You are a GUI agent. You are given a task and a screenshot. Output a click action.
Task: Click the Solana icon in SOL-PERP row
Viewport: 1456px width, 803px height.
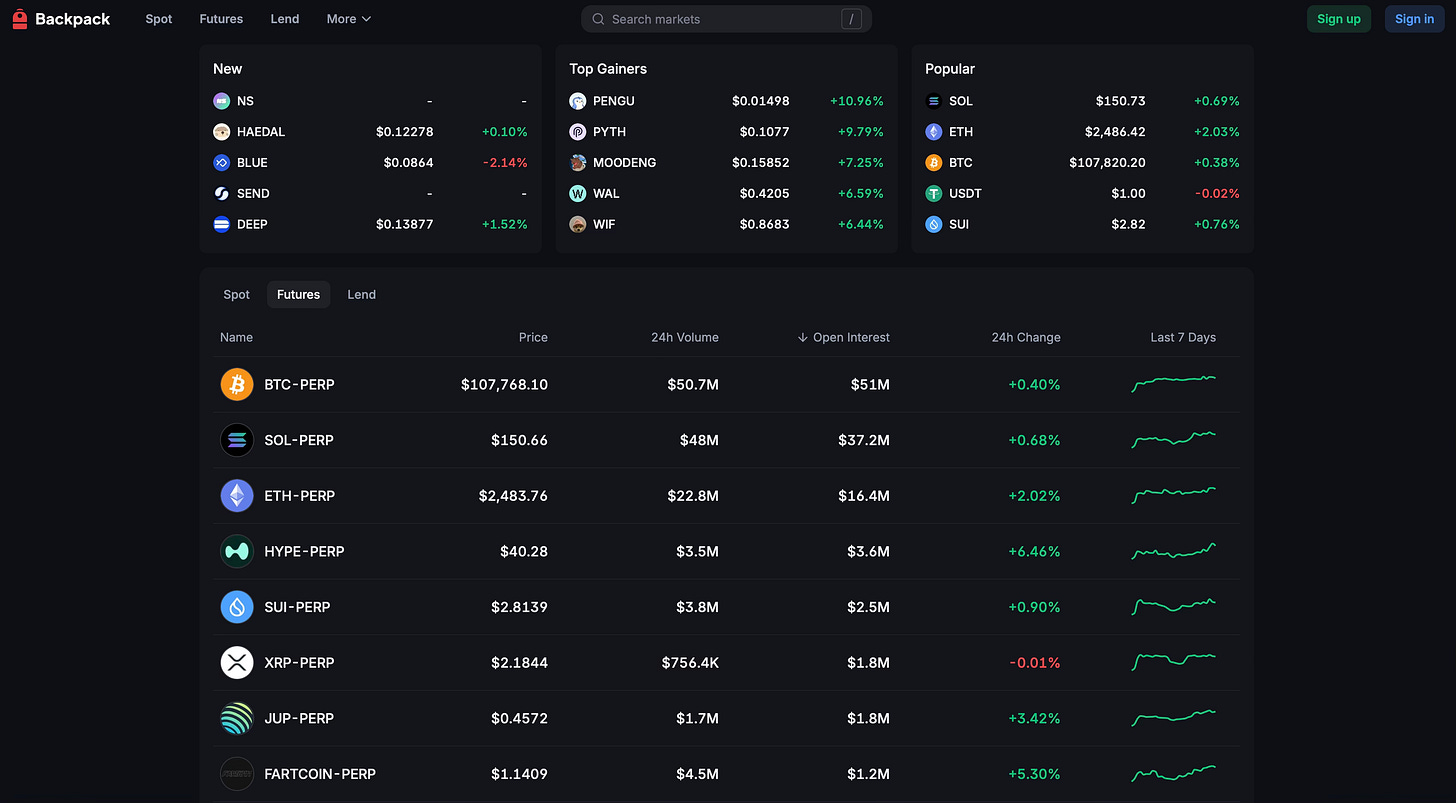[237, 440]
